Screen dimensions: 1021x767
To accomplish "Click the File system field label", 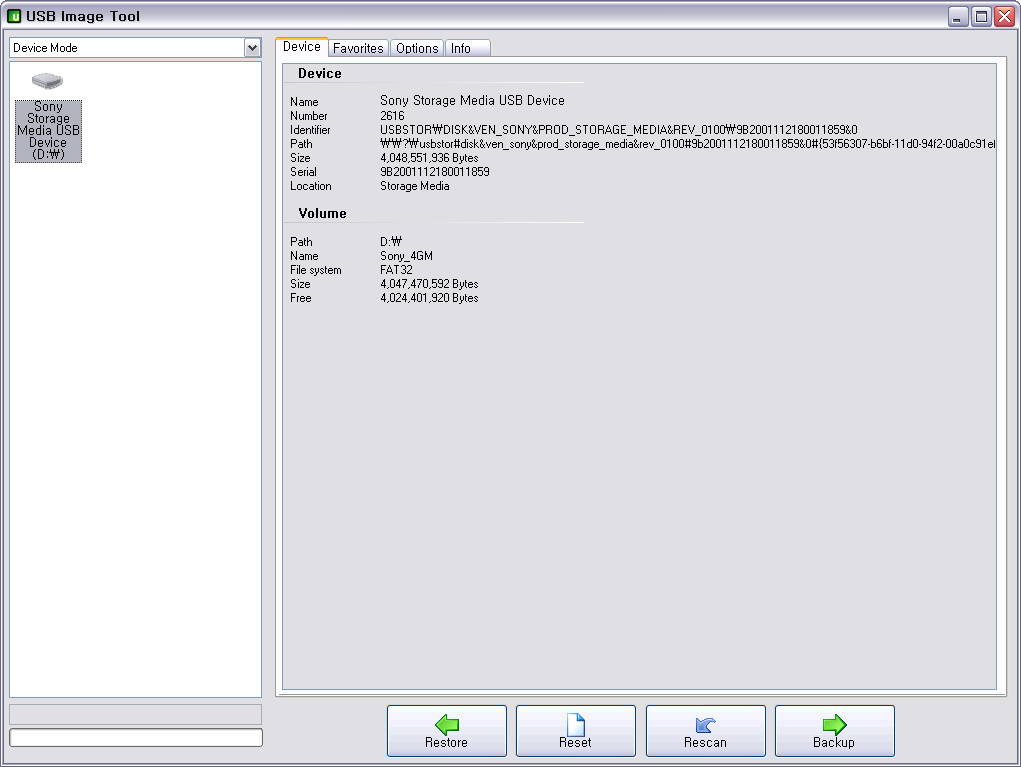I will tap(315, 270).
